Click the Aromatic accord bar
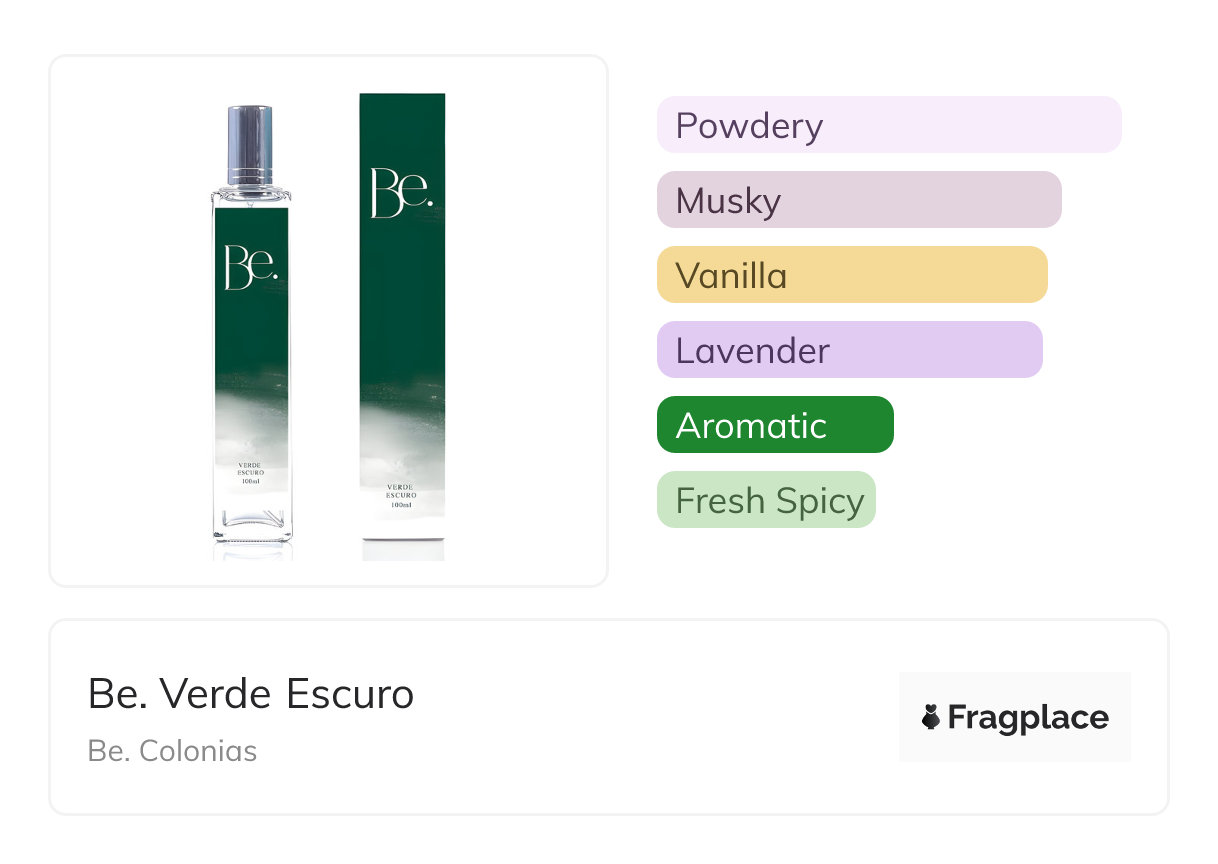Viewport: 1218px width, 864px height. (775, 425)
